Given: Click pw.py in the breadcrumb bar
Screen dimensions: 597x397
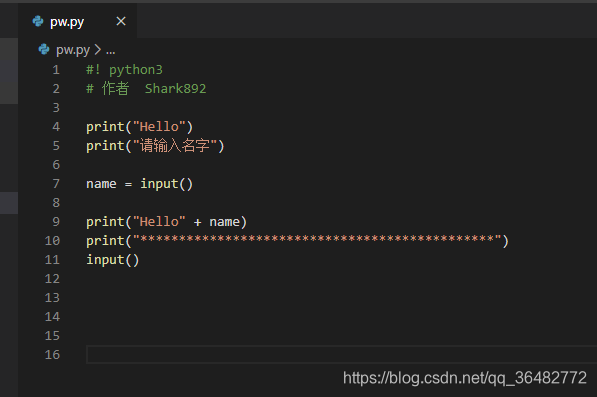Looking at the screenshot, I should pyautogui.click(x=73, y=49).
